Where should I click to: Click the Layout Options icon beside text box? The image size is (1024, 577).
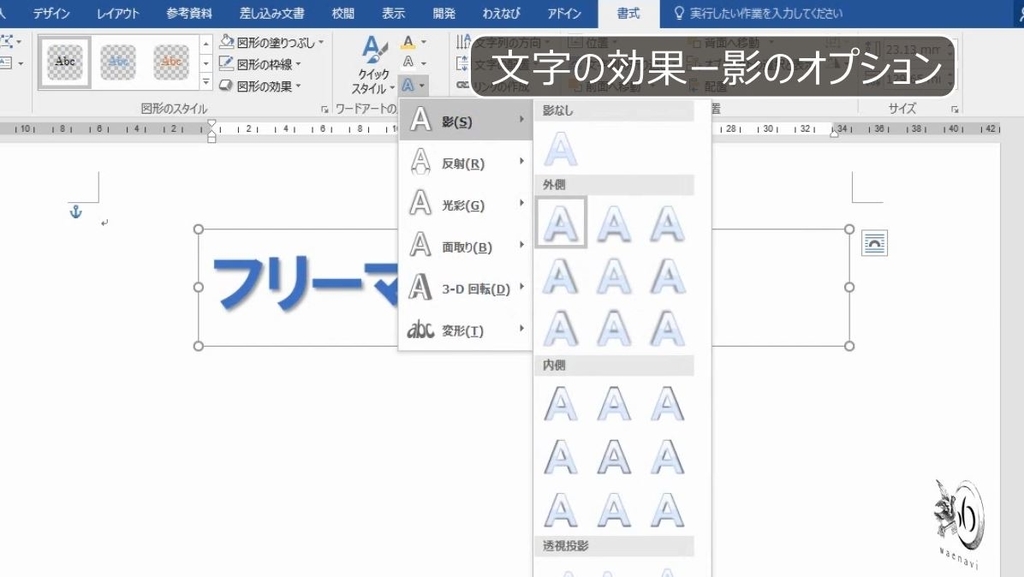pos(874,243)
